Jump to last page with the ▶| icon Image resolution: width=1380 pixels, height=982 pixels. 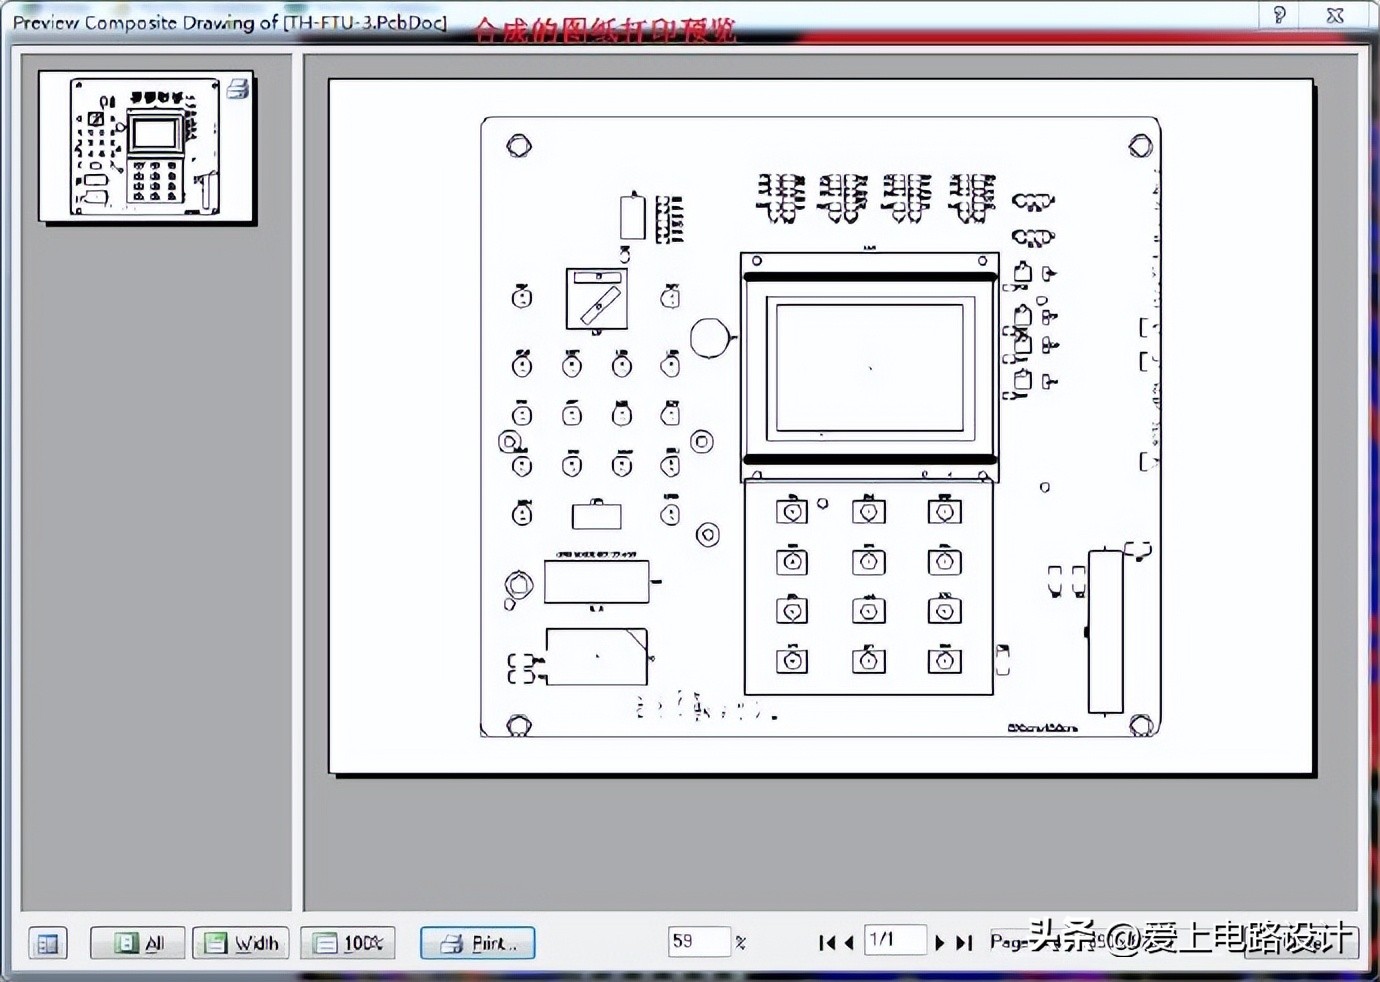pyautogui.click(x=962, y=942)
